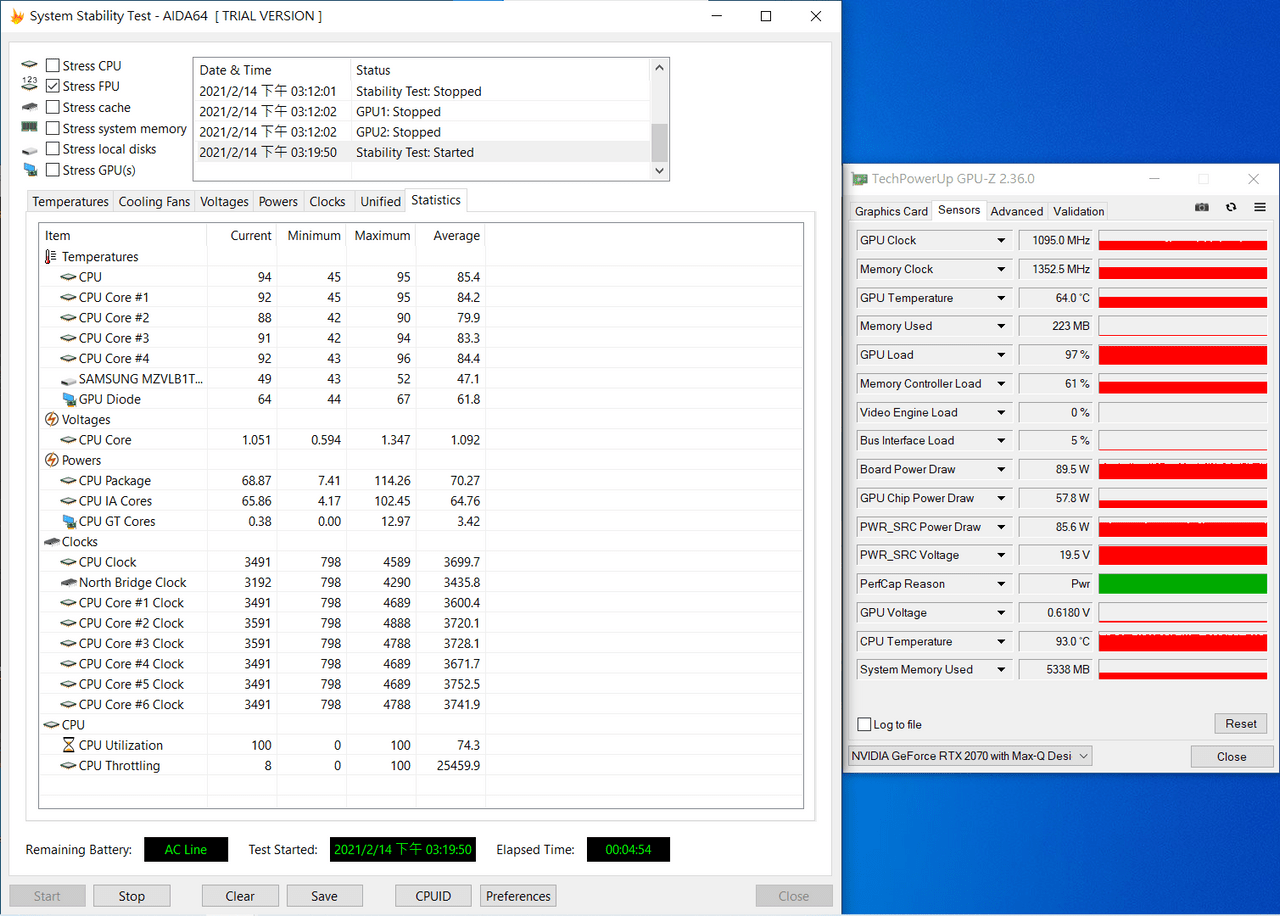
Task: Open the GPU Voltage sensor dropdown
Action: tap(1001, 613)
